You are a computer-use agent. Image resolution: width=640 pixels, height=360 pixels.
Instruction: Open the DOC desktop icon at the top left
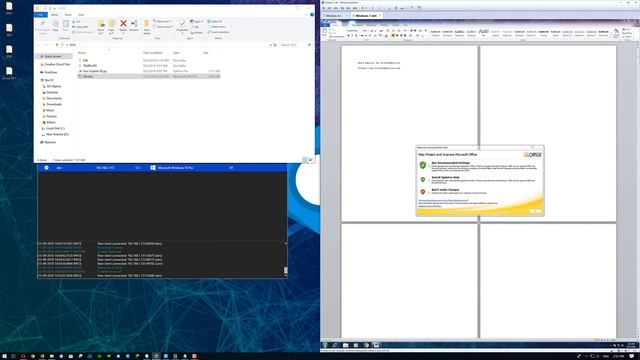9,8
